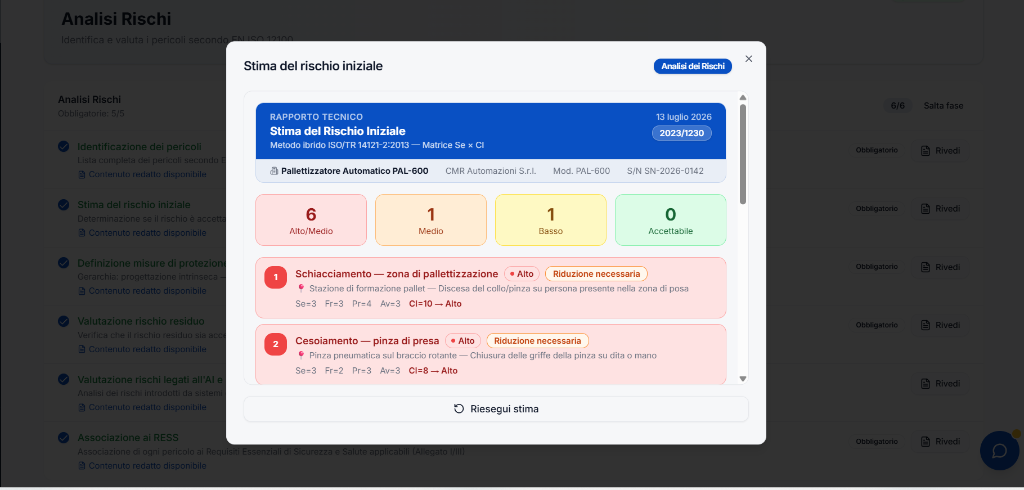Image resolution: width=1024 pixels, height=490 pixels.
Task: Click the Analisi dei Rischi badge
Action: coord(693,66)
